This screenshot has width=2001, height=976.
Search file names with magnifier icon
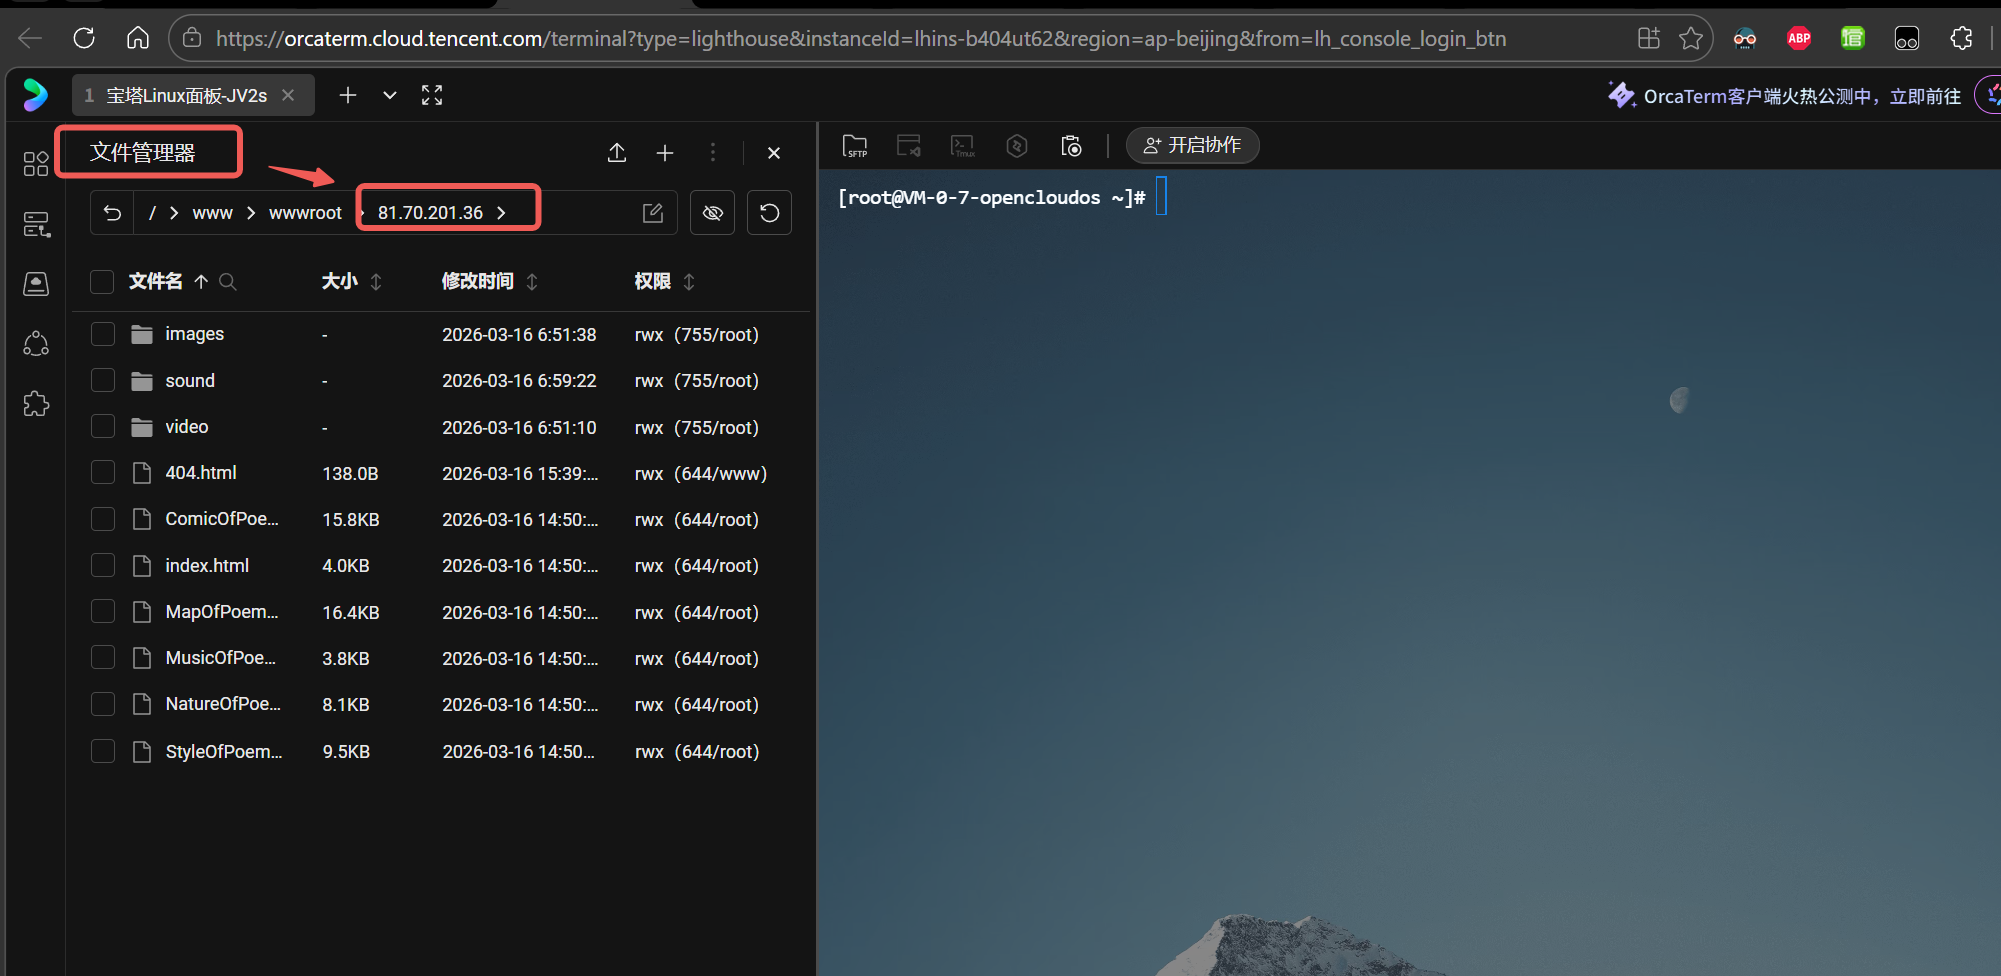pos(228,282)
